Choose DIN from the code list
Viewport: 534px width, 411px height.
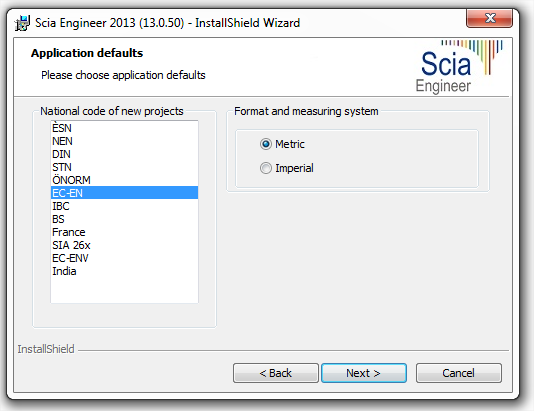point(124,154)
